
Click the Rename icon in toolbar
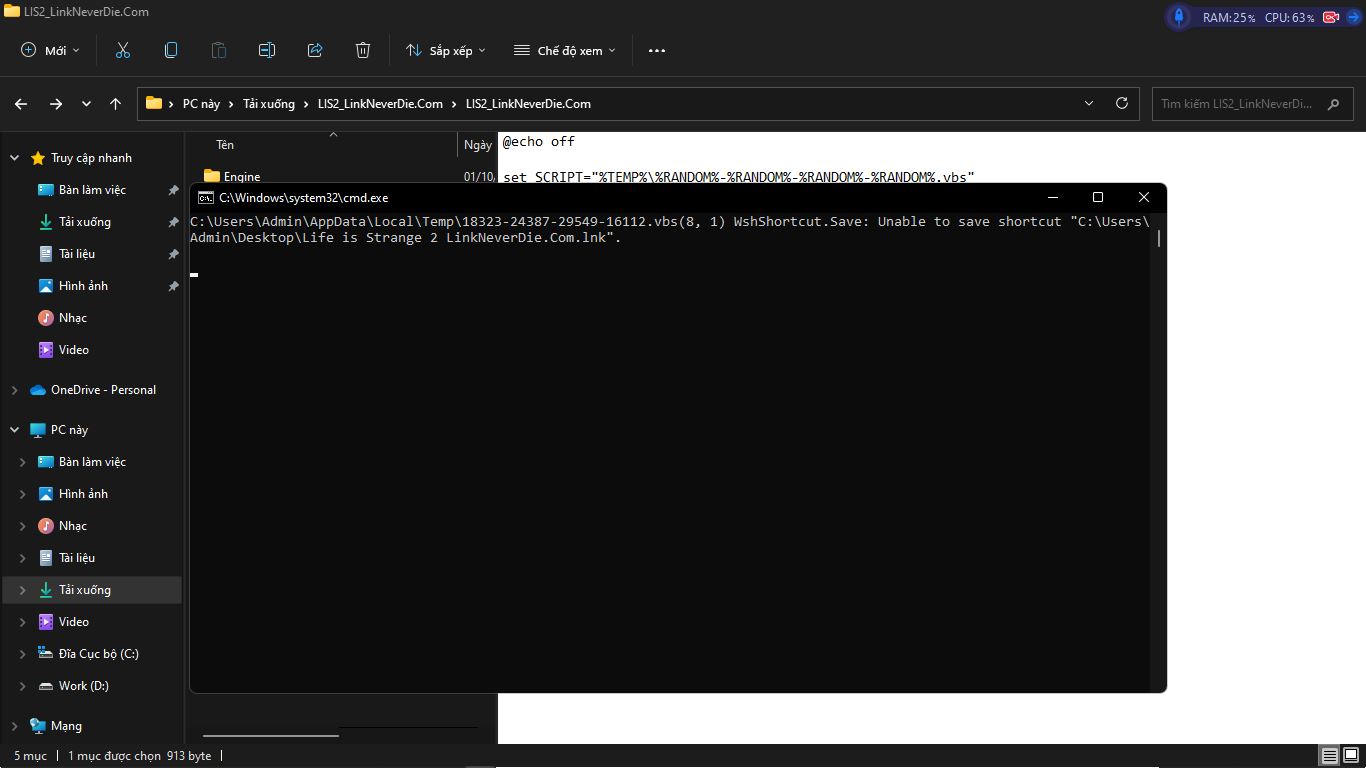(x=267, y=50)
